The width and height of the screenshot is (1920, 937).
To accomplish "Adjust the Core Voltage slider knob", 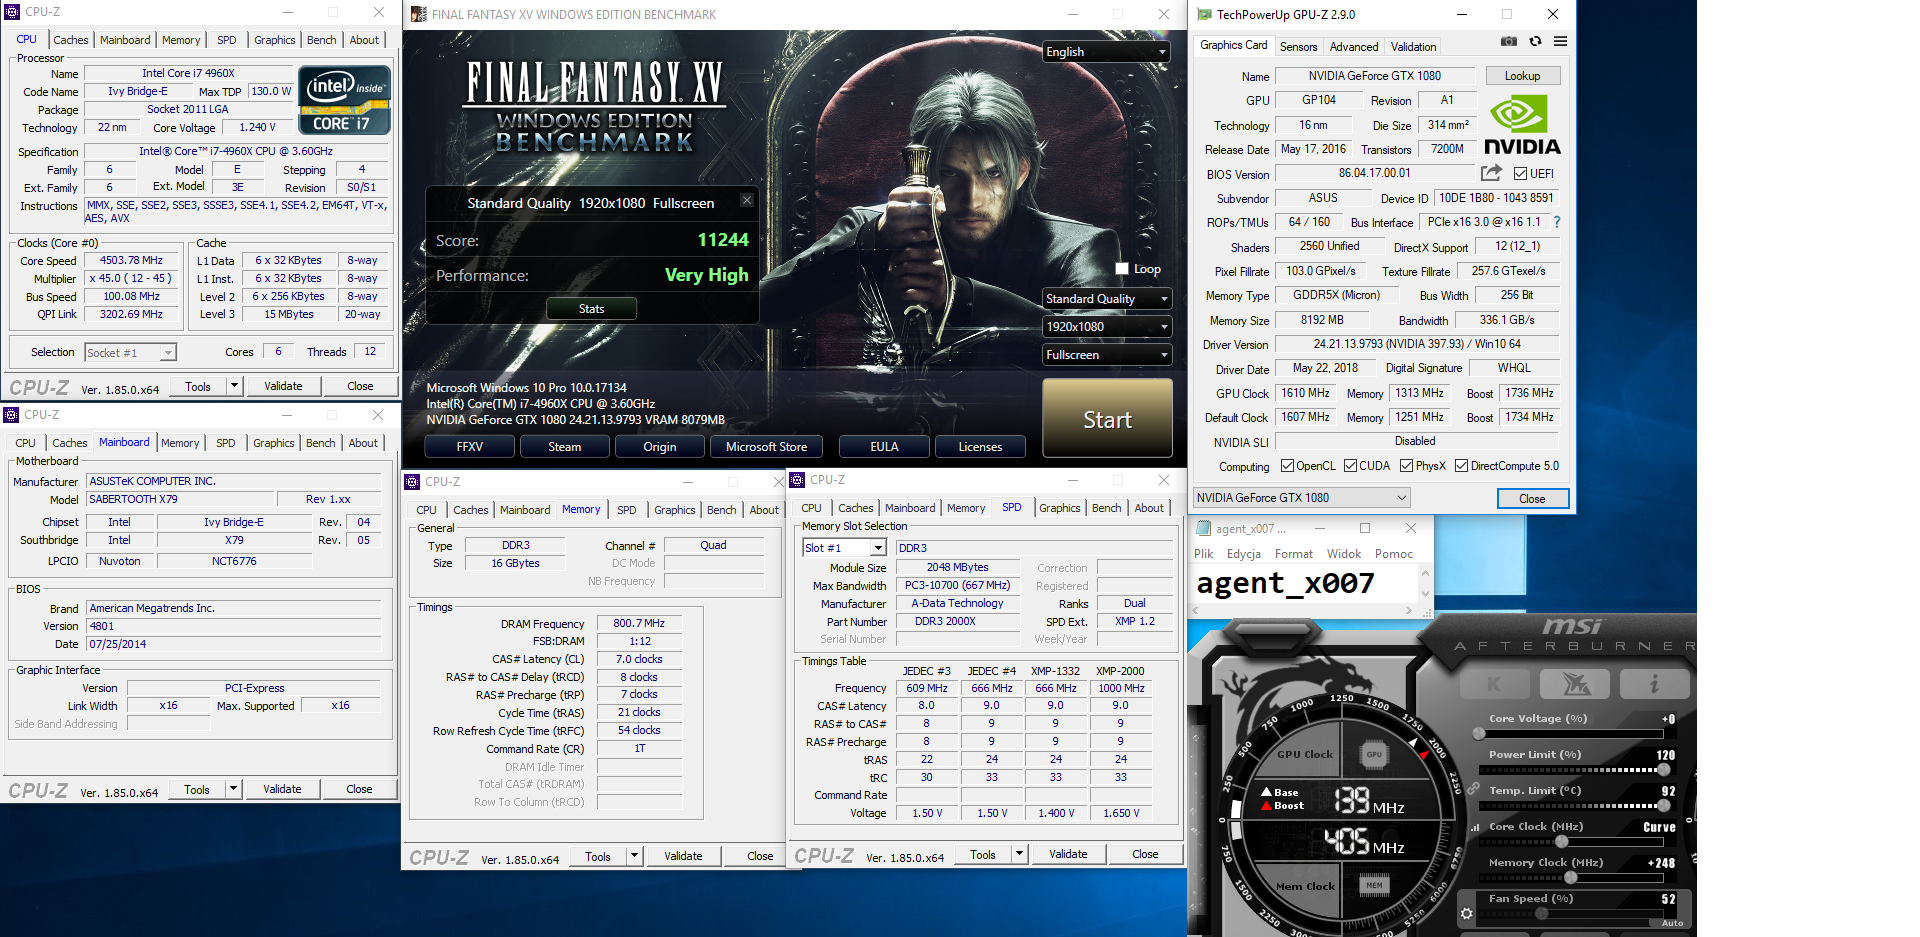I will 1479,733.
